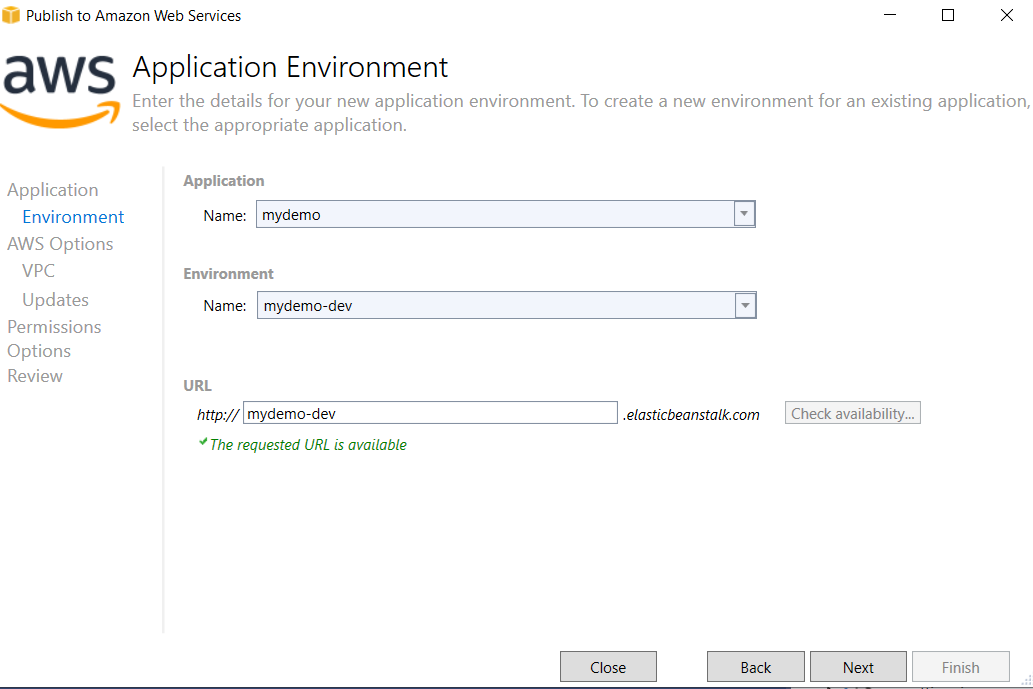Click the Check availability button
This screenshot has height=689, width=1033.
pyautogui.click(x=852, y=413)
